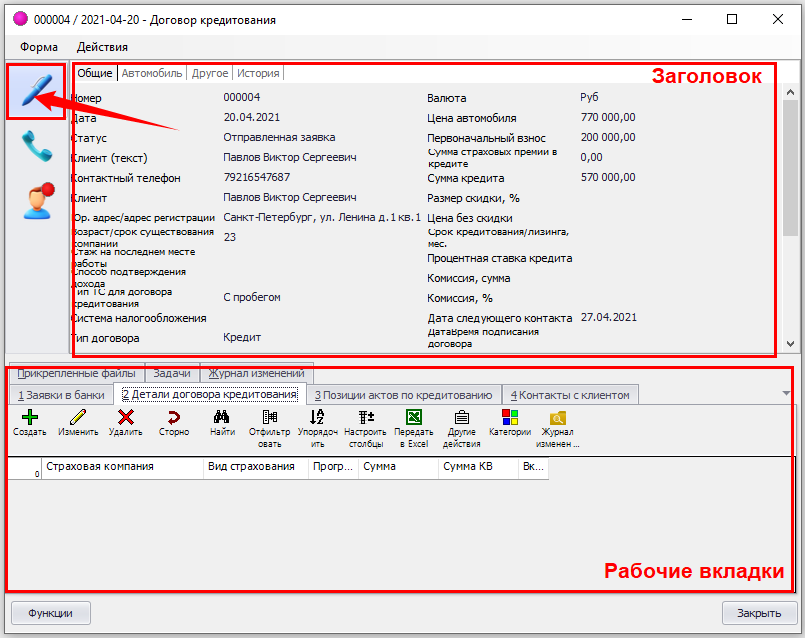Screen dimensions: 805x638
Task: Click the client person icon in sidebar
Action: point(36,200)
